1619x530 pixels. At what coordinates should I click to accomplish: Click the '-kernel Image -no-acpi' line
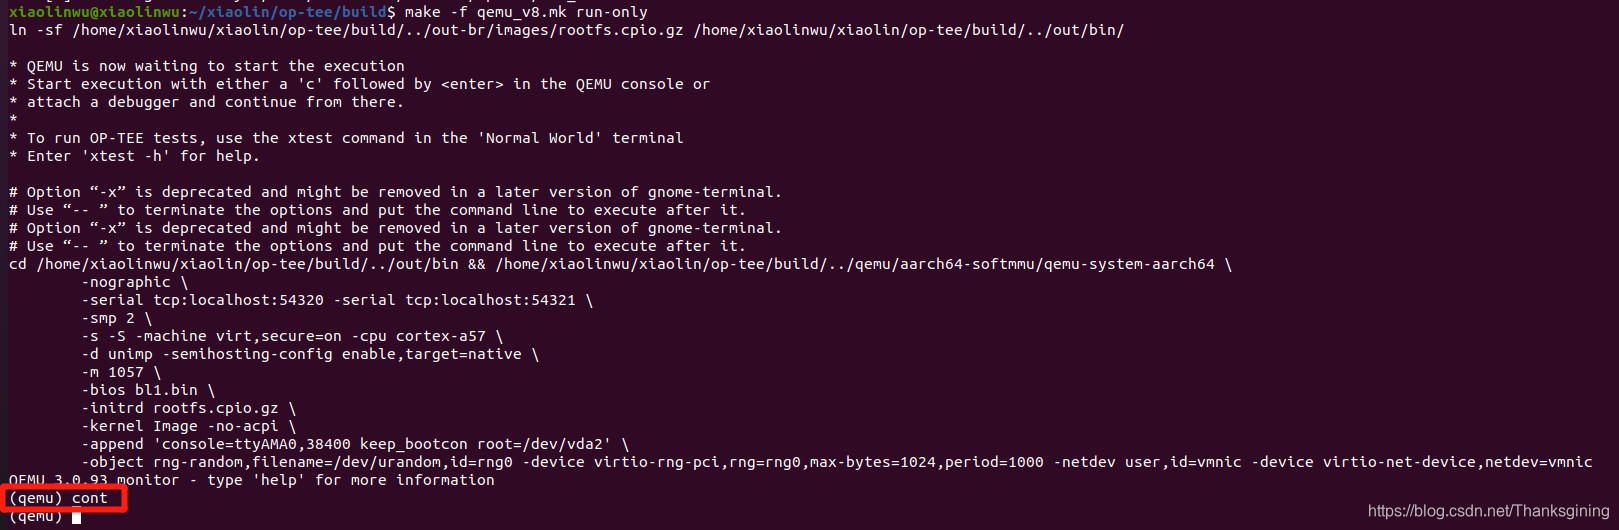point(189,426)
